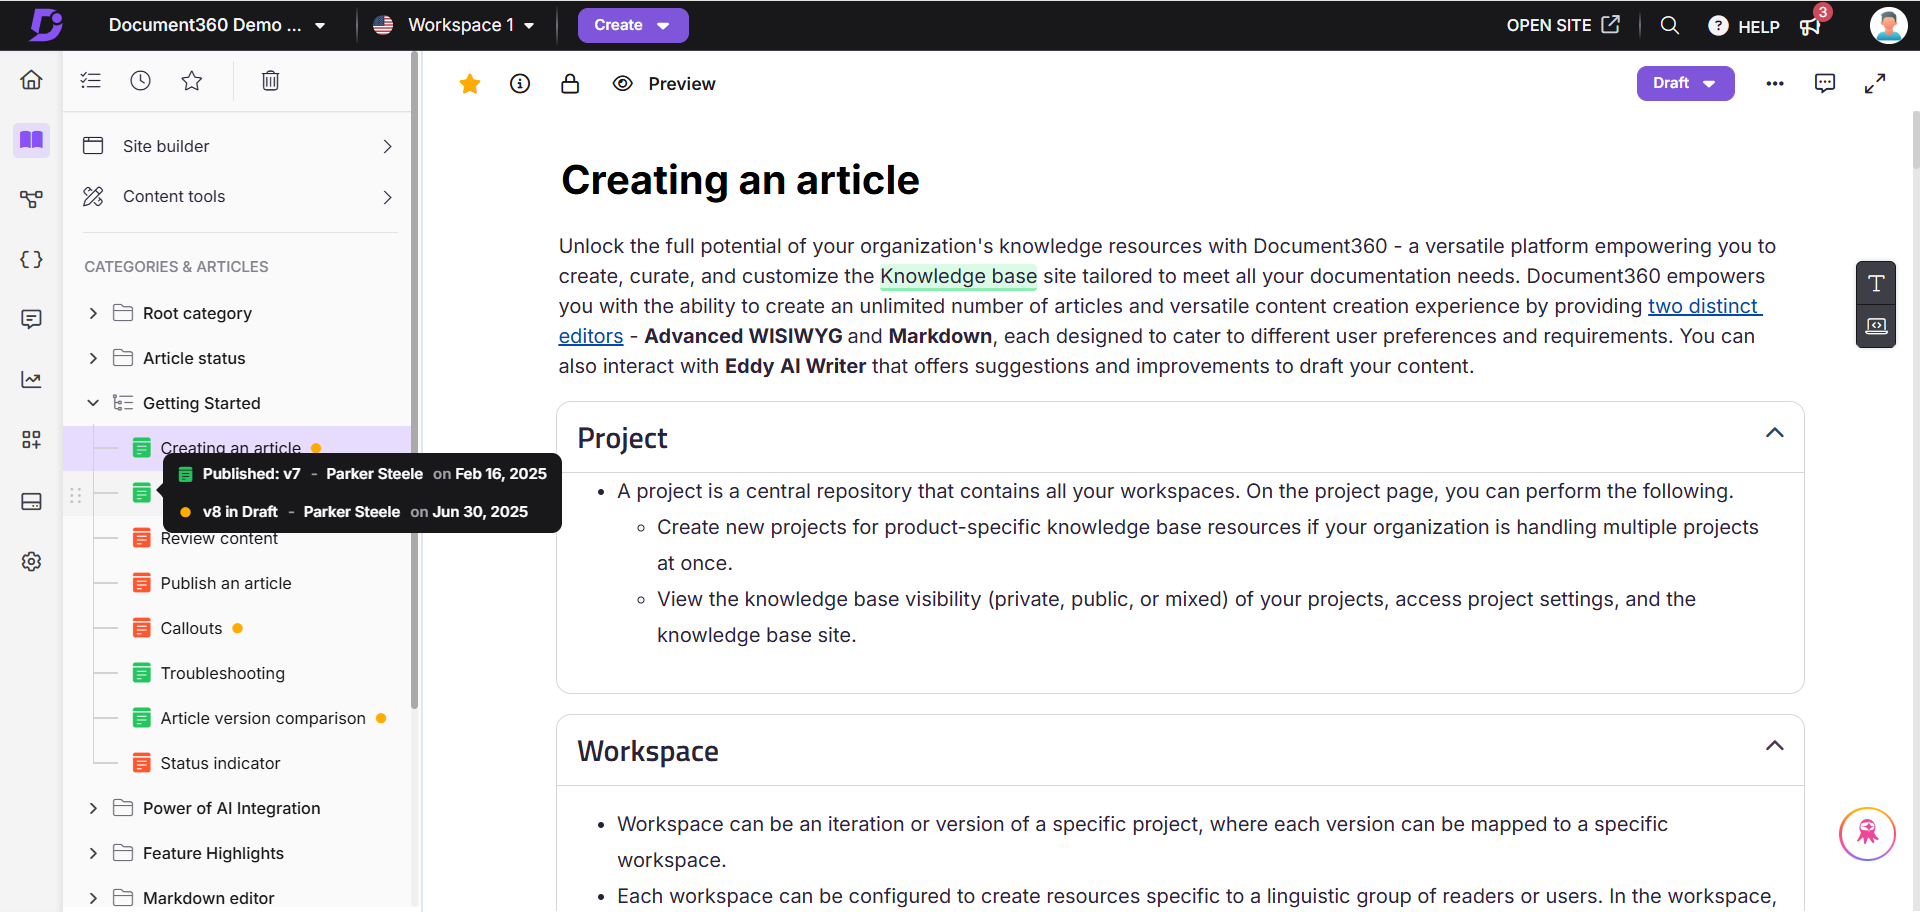Open the Documentation book icon
1920x912 pixels.
(31, 140)
